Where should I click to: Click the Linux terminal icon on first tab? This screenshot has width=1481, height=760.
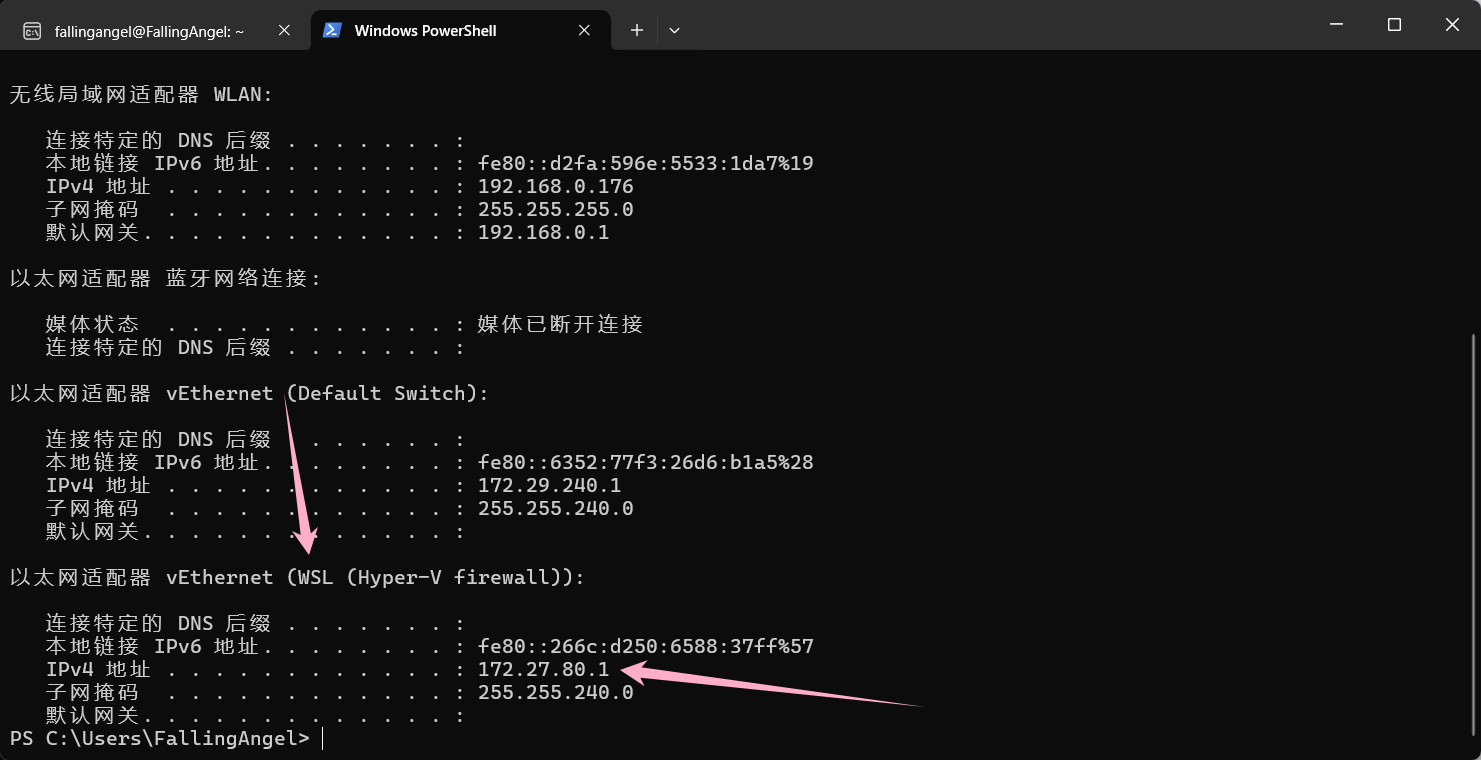(32, 31)
